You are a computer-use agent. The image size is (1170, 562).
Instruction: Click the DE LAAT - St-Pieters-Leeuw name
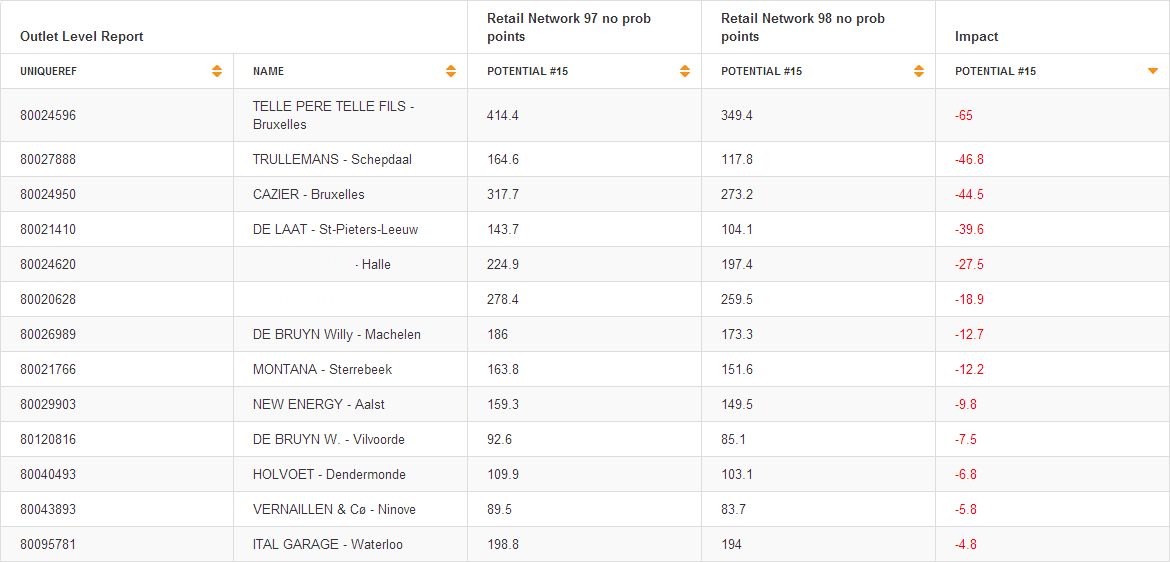(335, 230)
